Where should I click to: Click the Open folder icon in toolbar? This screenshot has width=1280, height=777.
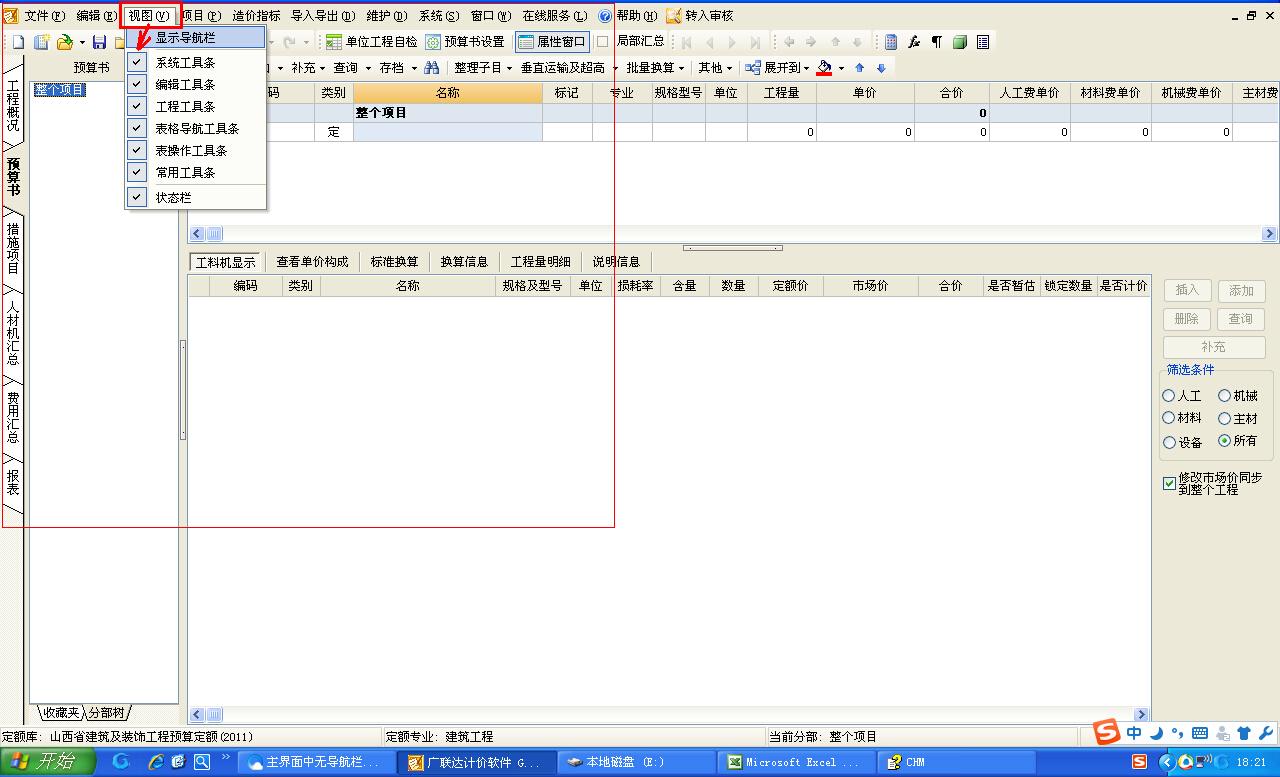point(64,42)
